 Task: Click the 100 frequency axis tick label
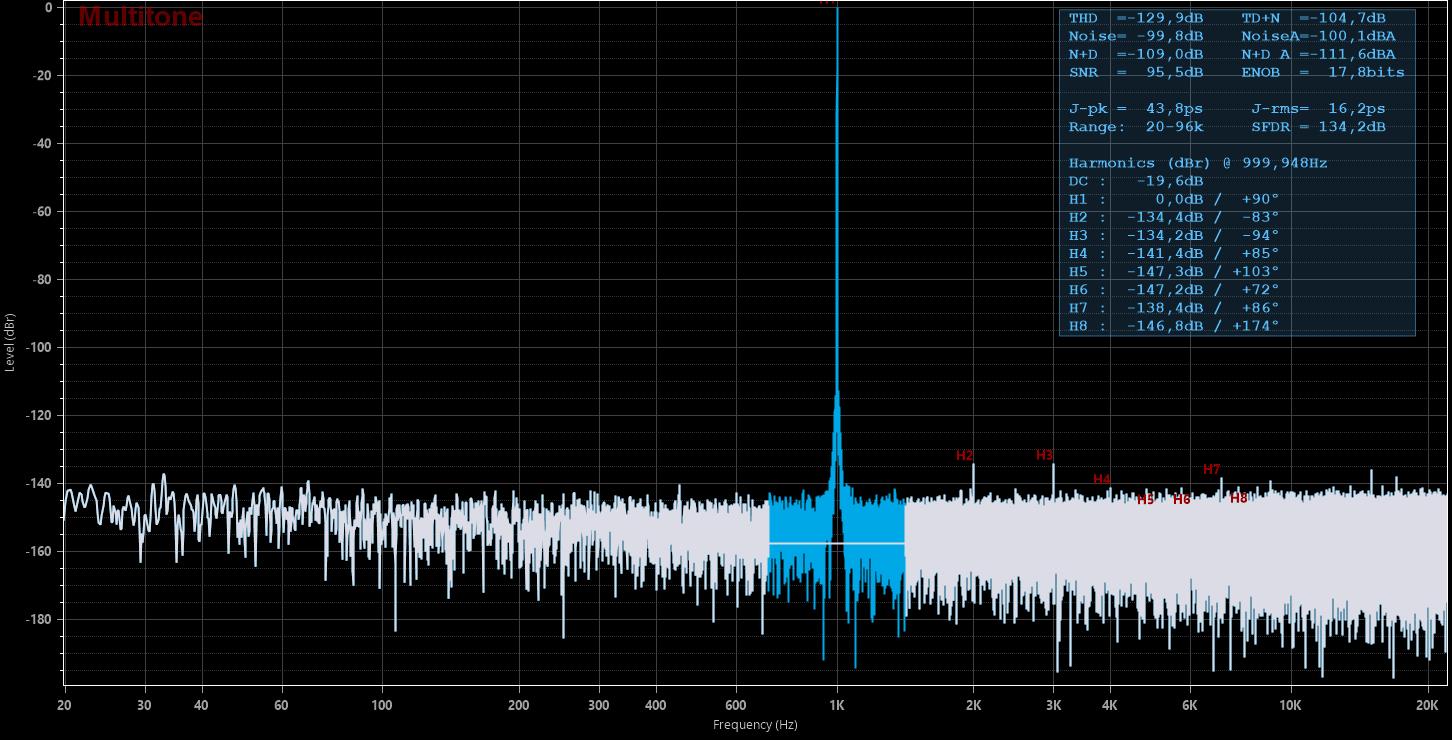coord(382,704)
